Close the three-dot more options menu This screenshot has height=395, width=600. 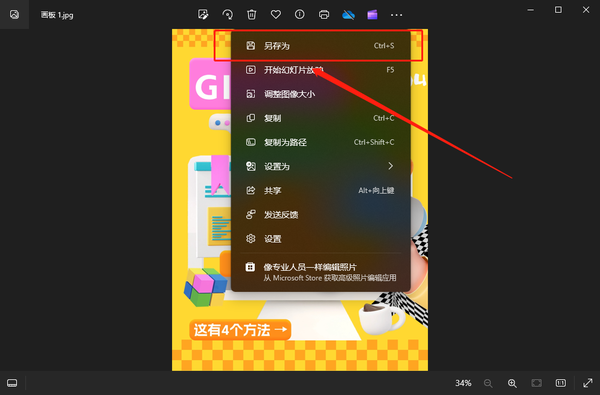point(396,15)
